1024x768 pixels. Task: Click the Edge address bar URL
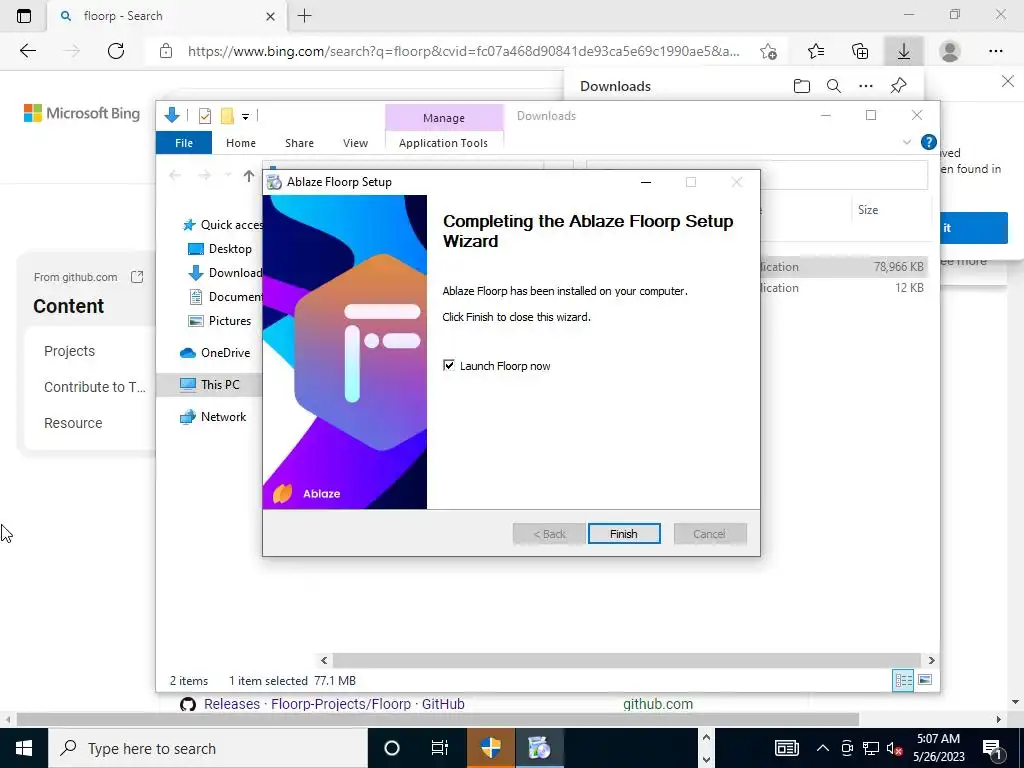[x=464, y=51]
